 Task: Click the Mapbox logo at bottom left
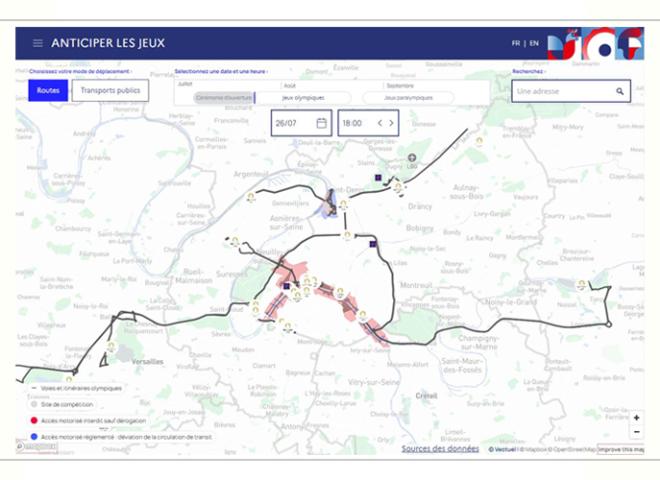pos(36,447)
